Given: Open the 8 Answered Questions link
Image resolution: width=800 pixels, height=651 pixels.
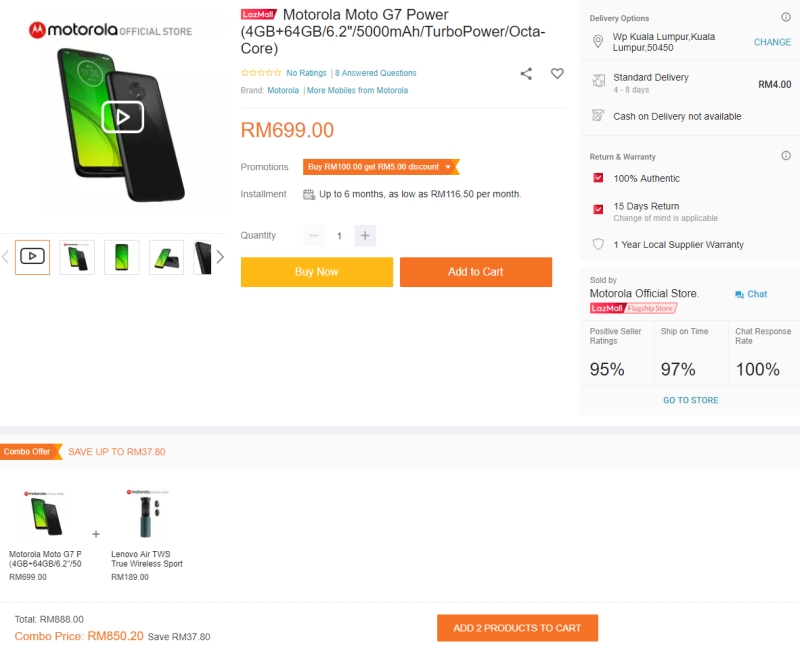Looking at the screenshot, I should point(376,73).
